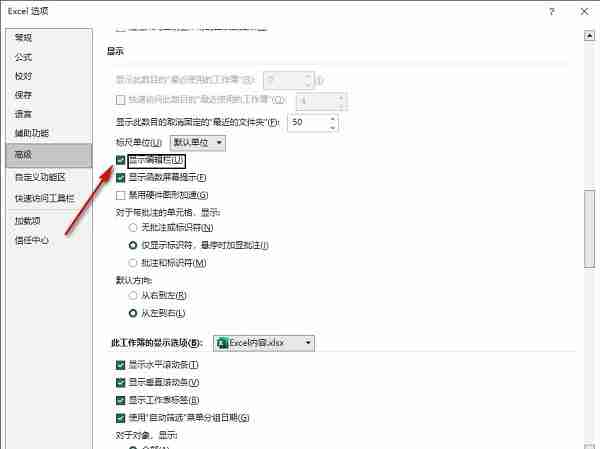Click the vertical scrollbar thumb
600x449 pixels.
click(x=589, y=229)
